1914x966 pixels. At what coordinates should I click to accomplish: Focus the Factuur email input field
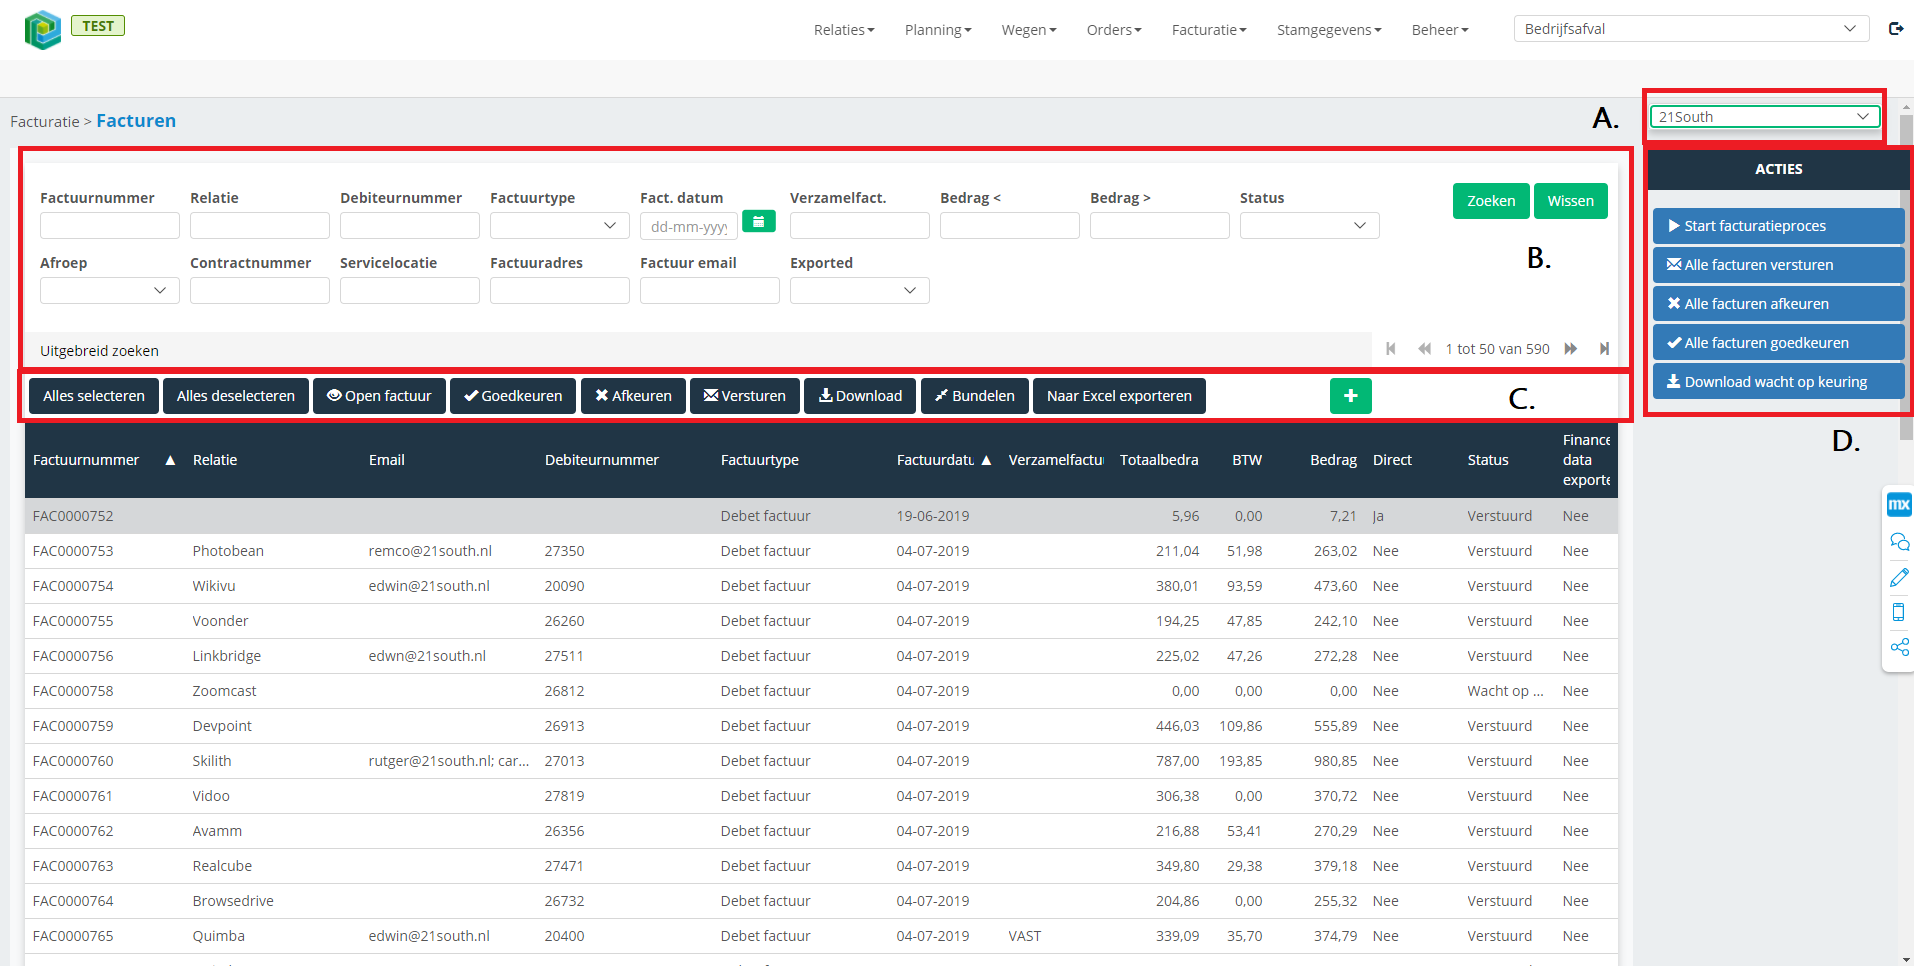point(709,291)
